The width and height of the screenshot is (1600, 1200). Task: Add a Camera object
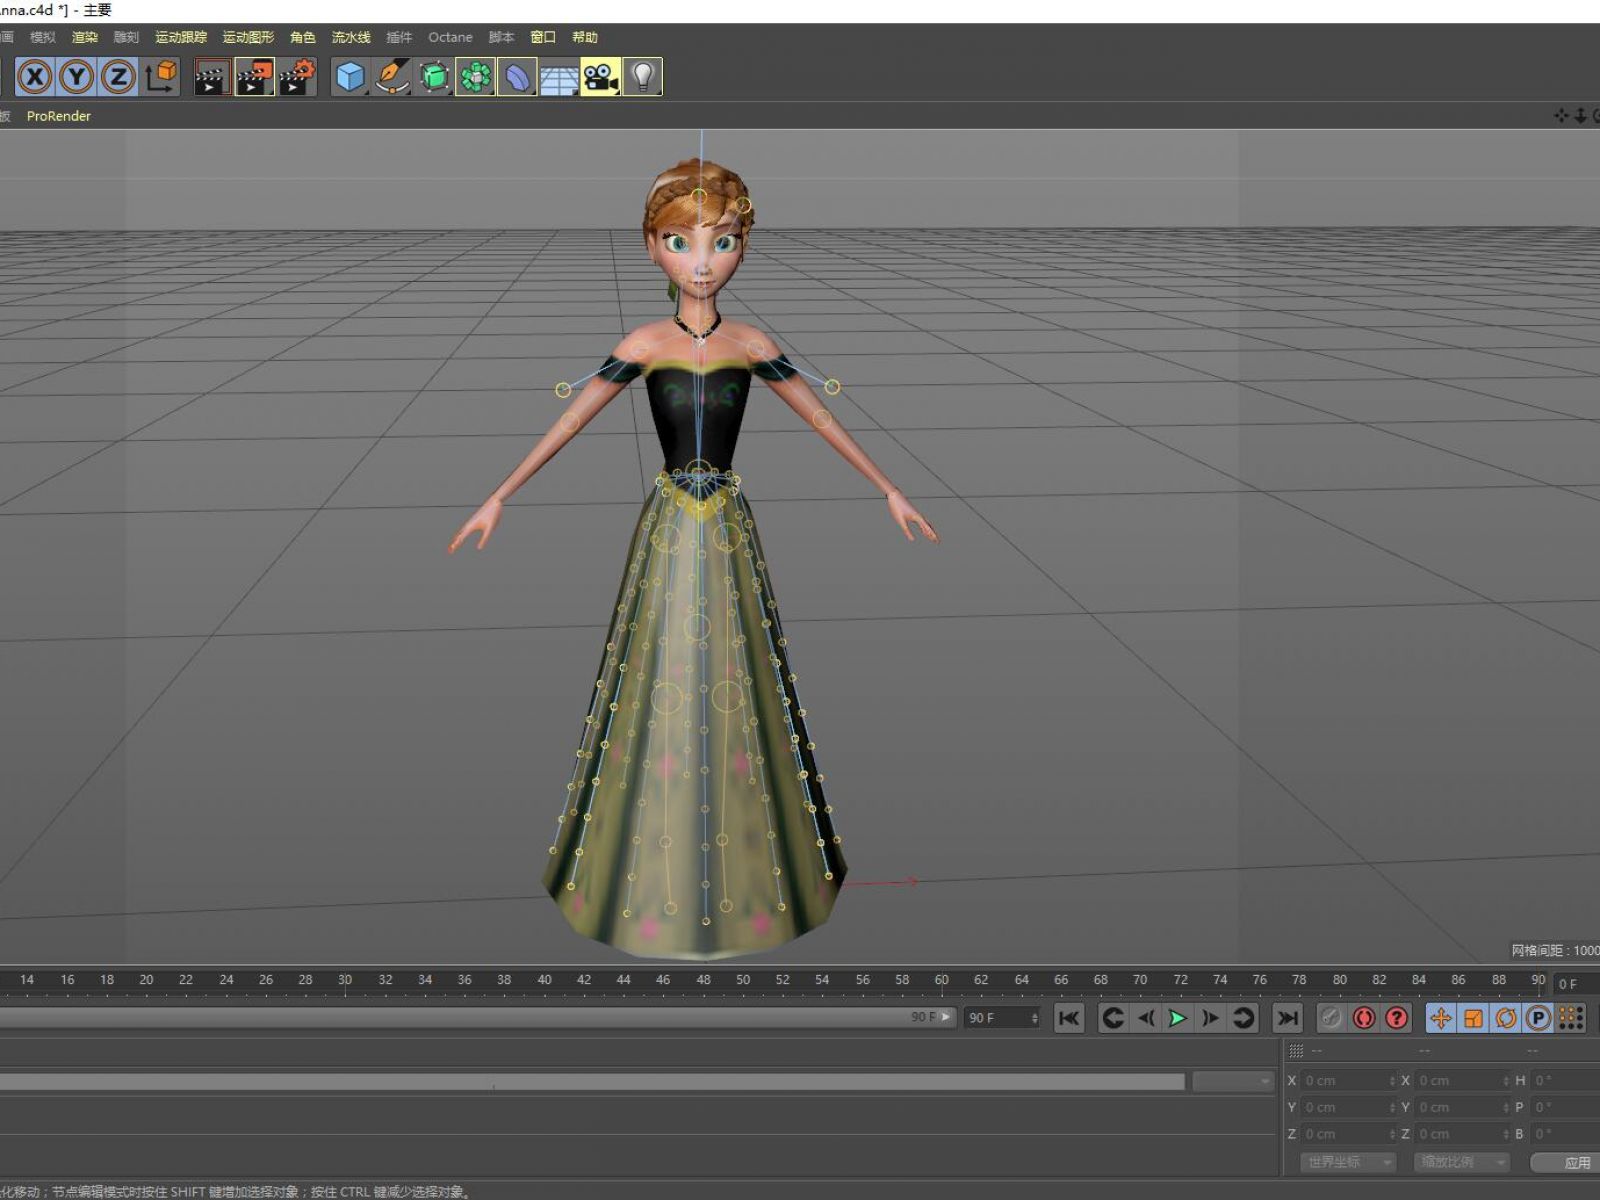coord(600,77)
